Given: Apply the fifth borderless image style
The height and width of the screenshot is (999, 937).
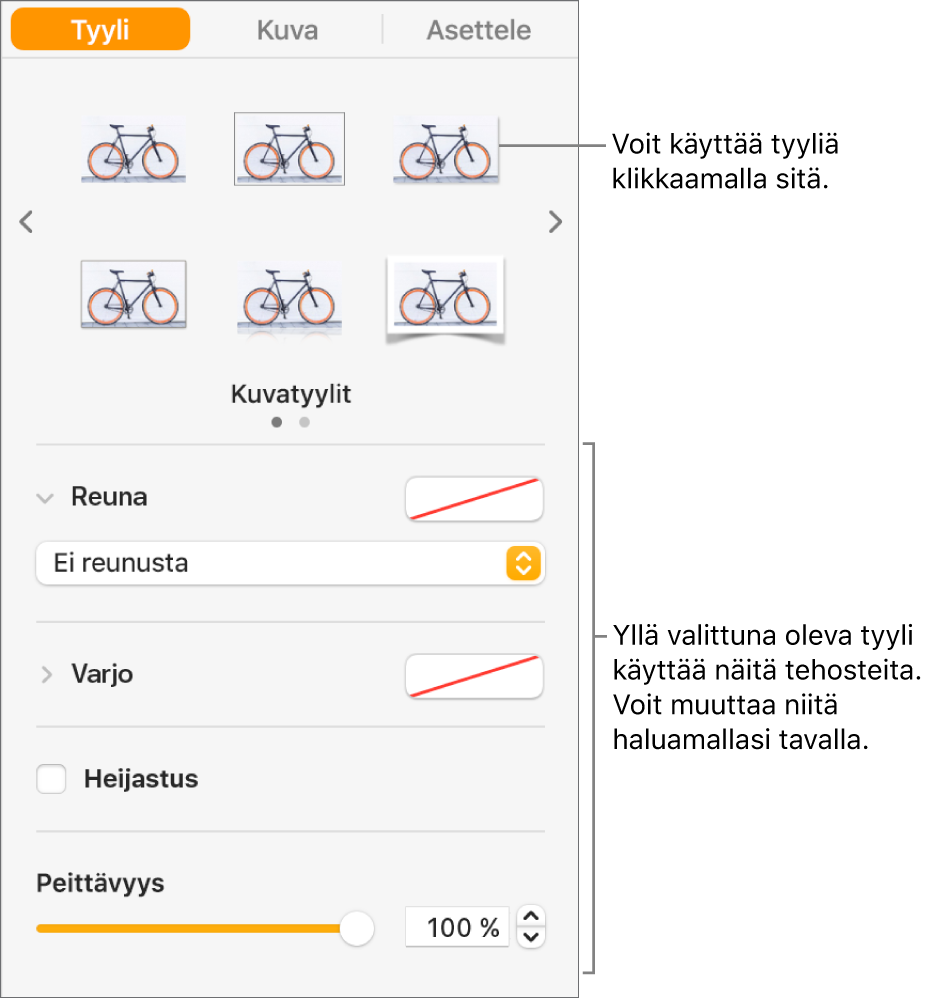Looking at the screenshot, I should [289, 297].
